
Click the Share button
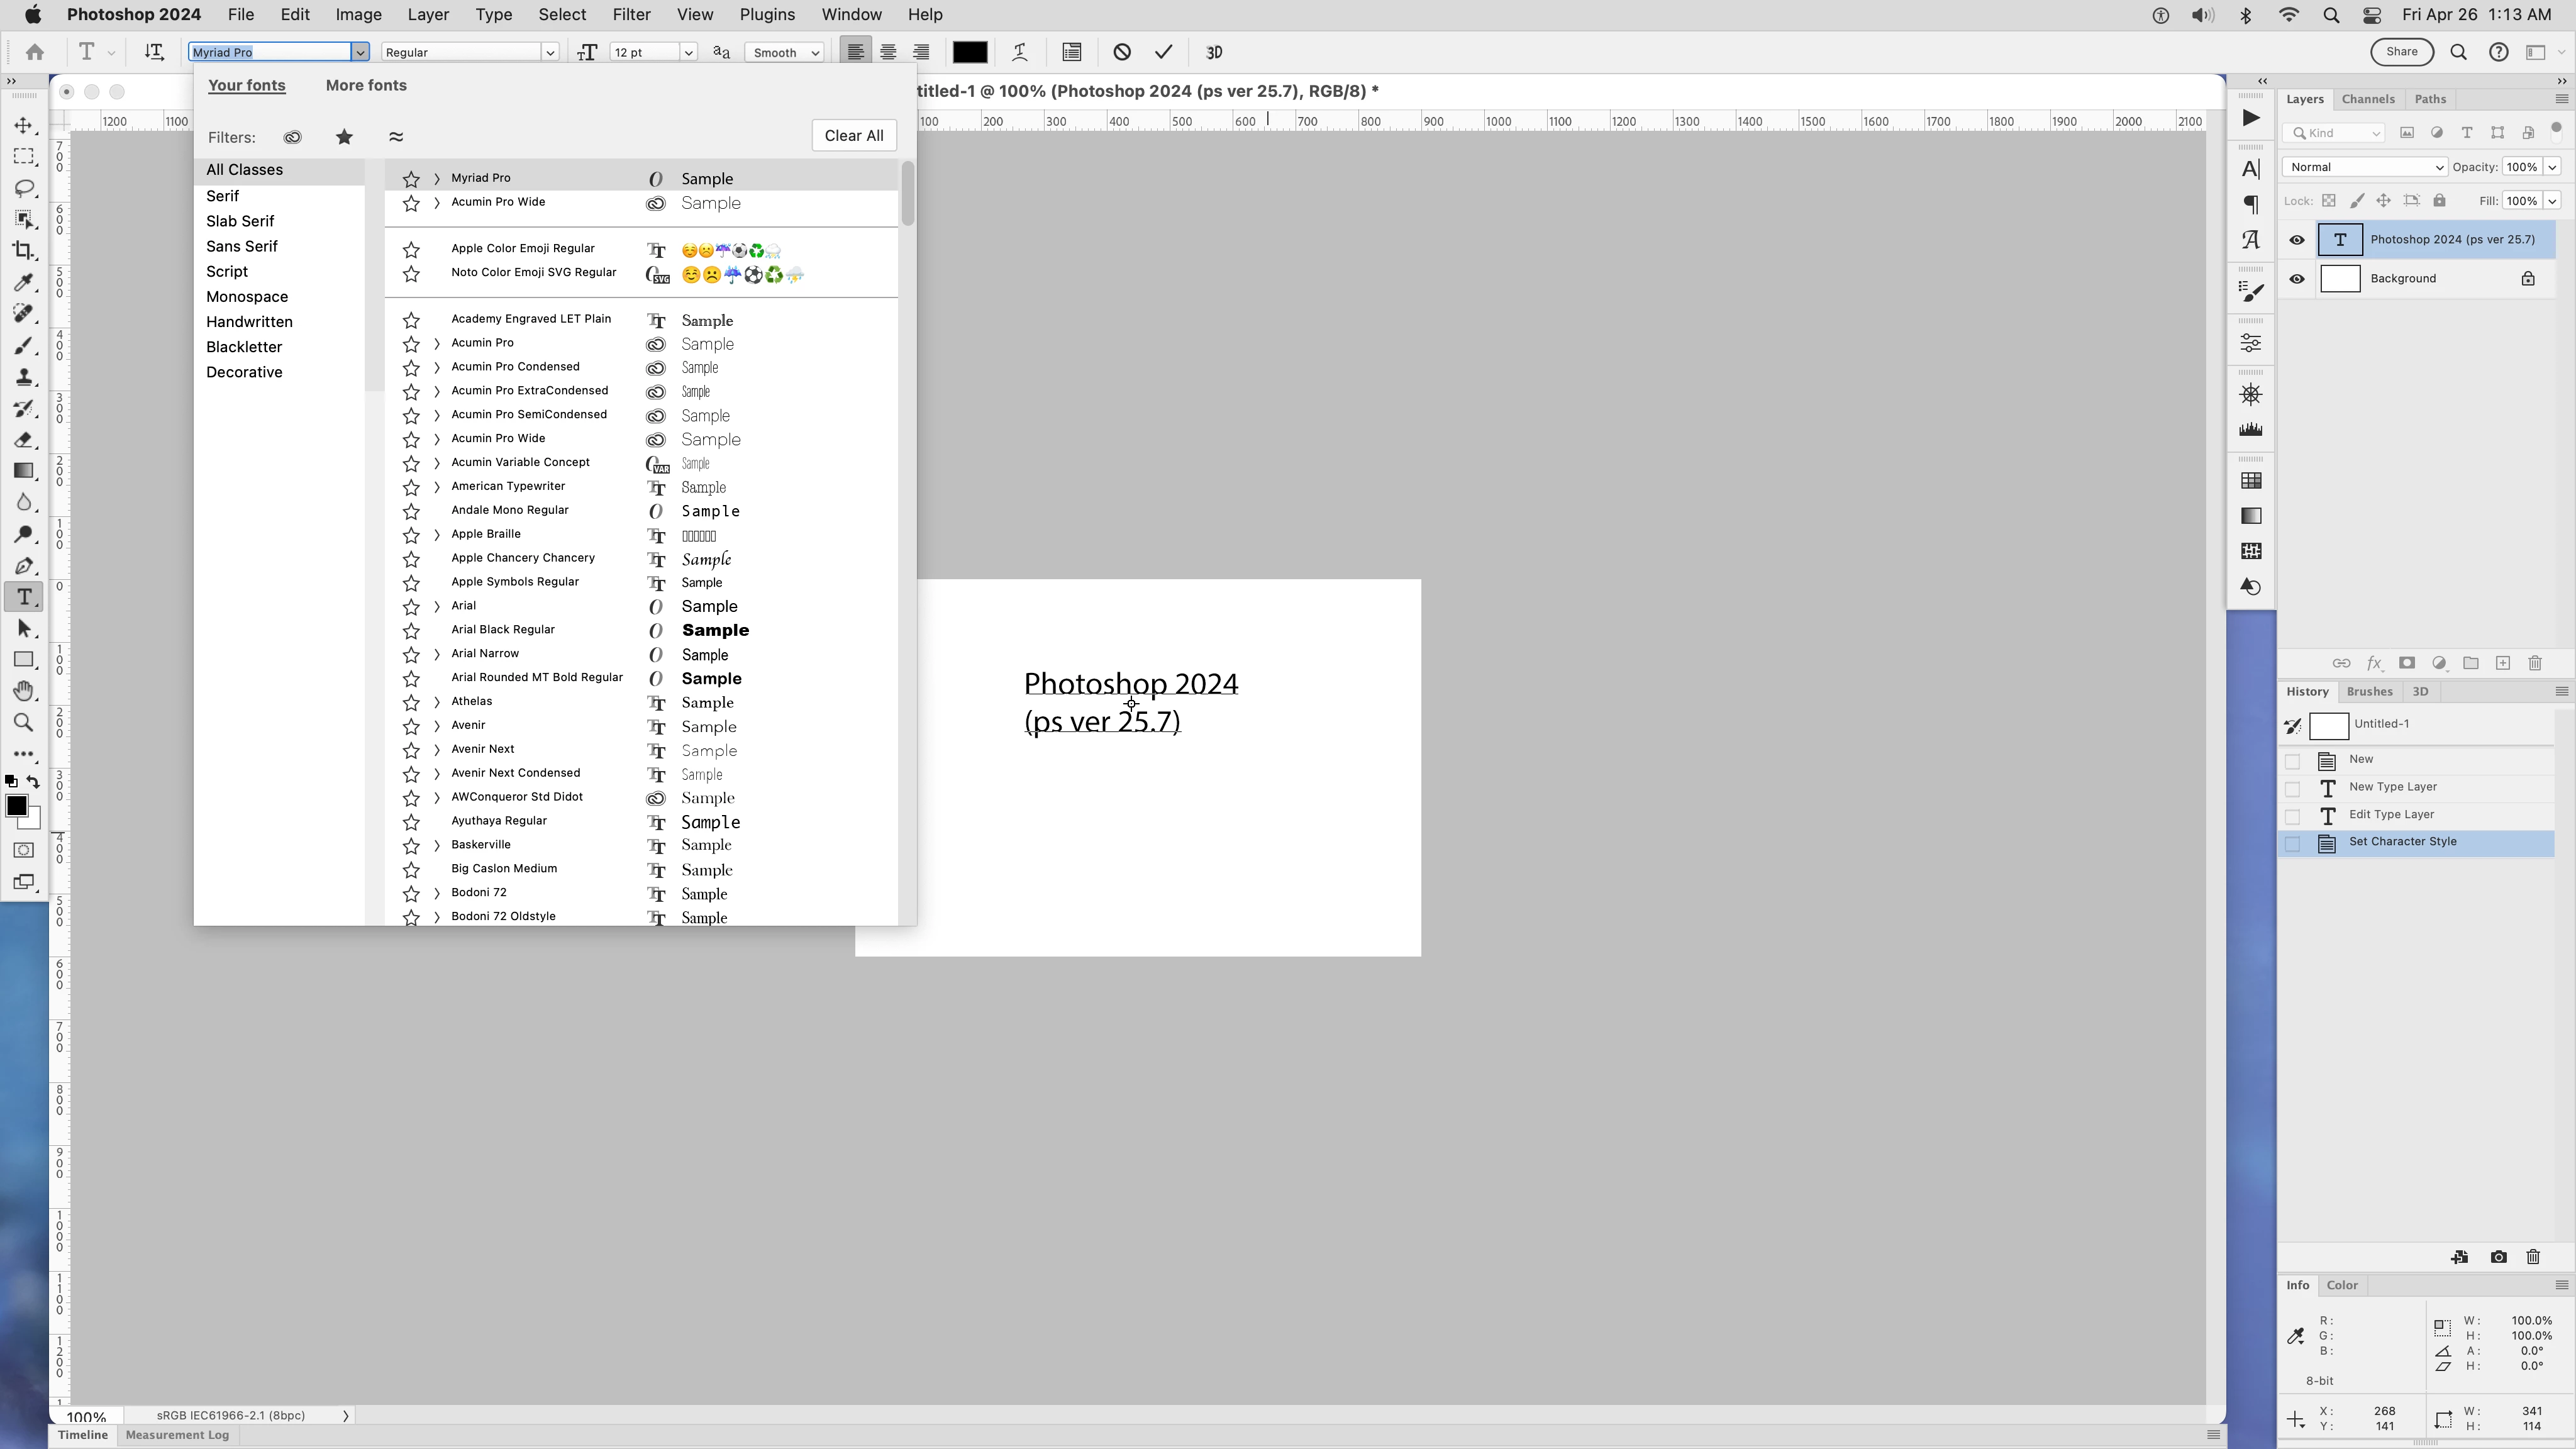pos(2401,52)
